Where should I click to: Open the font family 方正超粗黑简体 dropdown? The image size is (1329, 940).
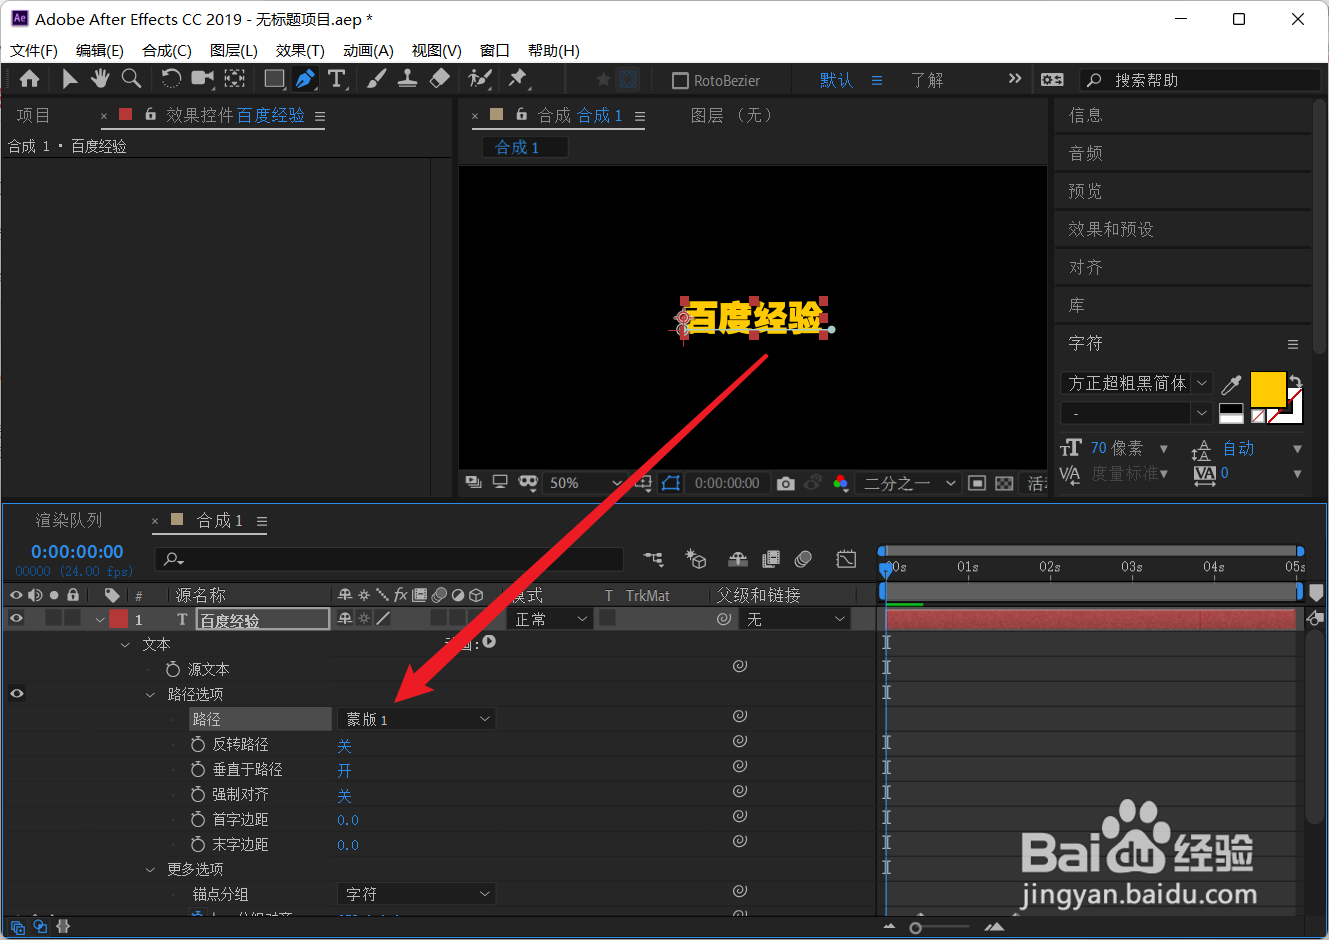[x=1137, y=383]
